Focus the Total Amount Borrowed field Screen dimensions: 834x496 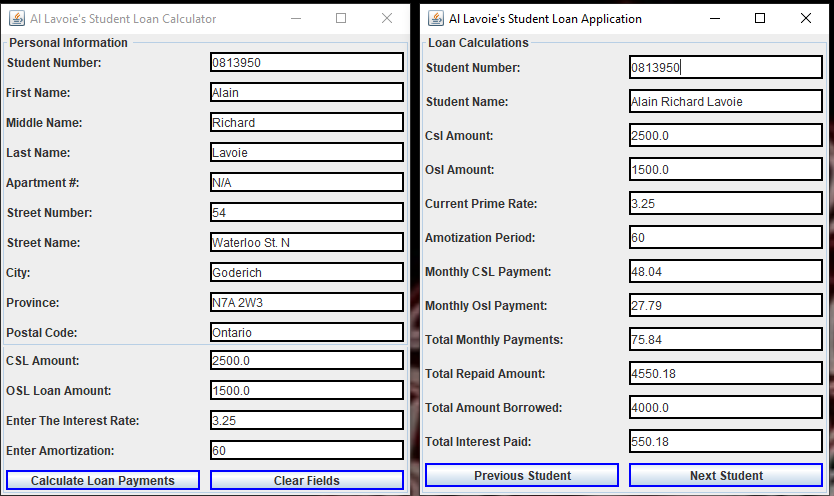pos(726,408)
